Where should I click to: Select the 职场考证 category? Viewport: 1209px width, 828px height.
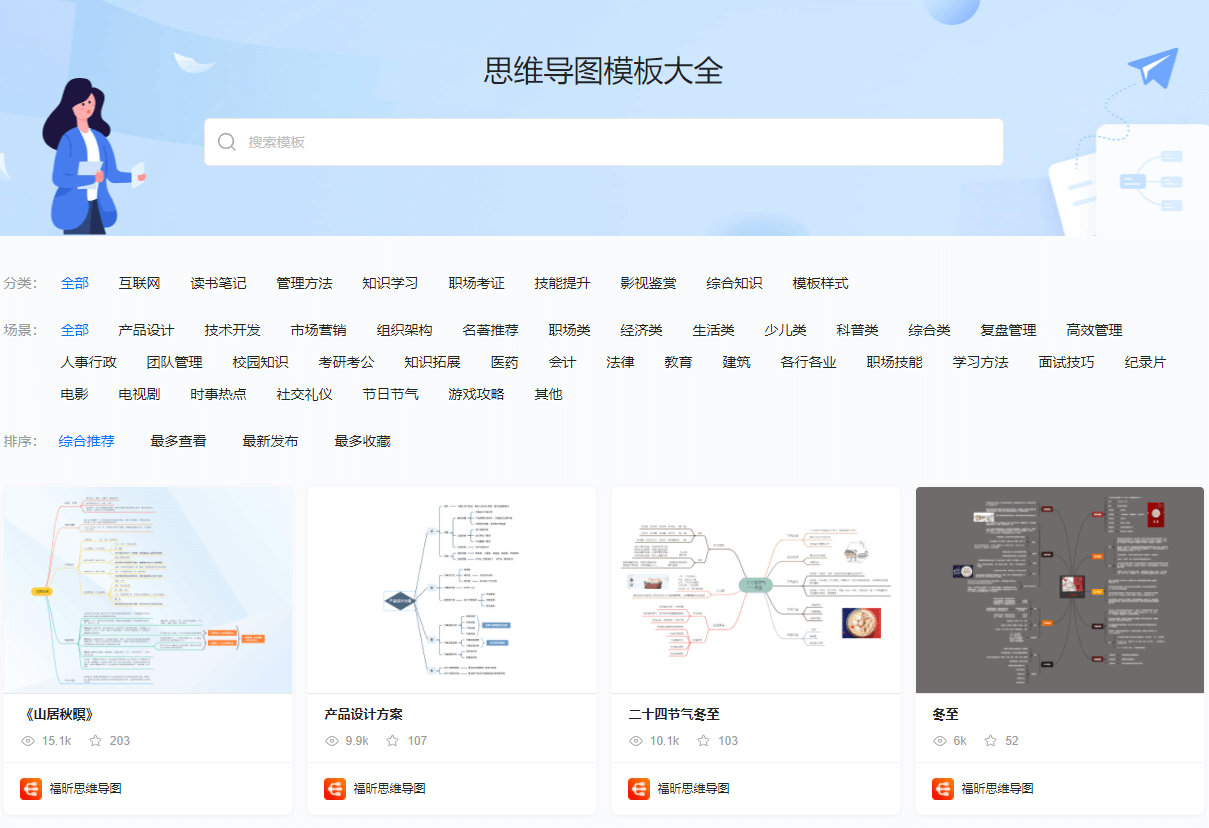pyautogui.click(x=476, y=283)
